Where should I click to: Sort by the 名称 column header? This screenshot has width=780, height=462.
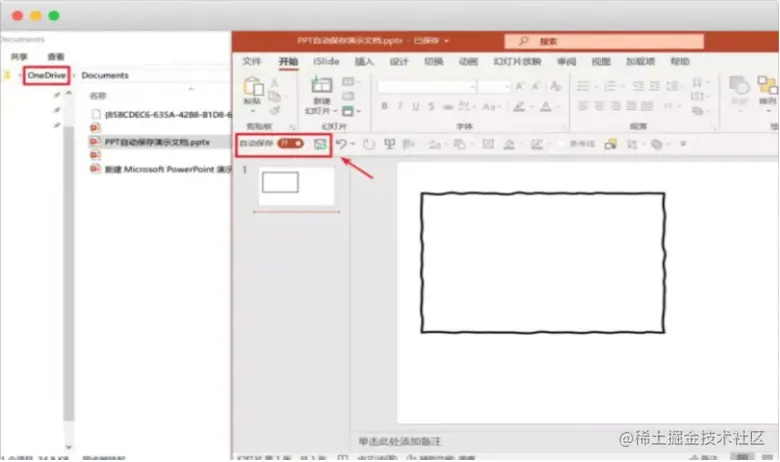point(98,95)
